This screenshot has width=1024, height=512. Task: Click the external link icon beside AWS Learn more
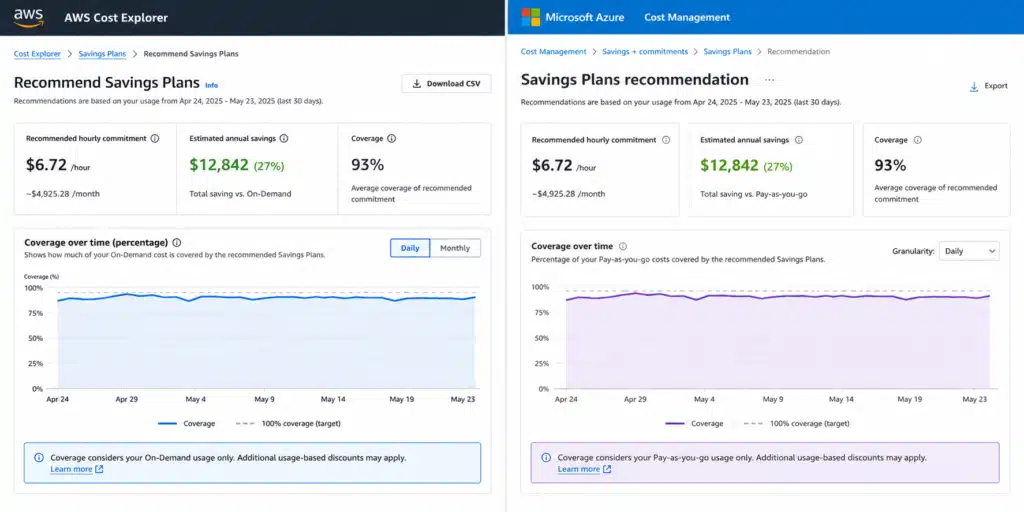[x=99, y=469]
